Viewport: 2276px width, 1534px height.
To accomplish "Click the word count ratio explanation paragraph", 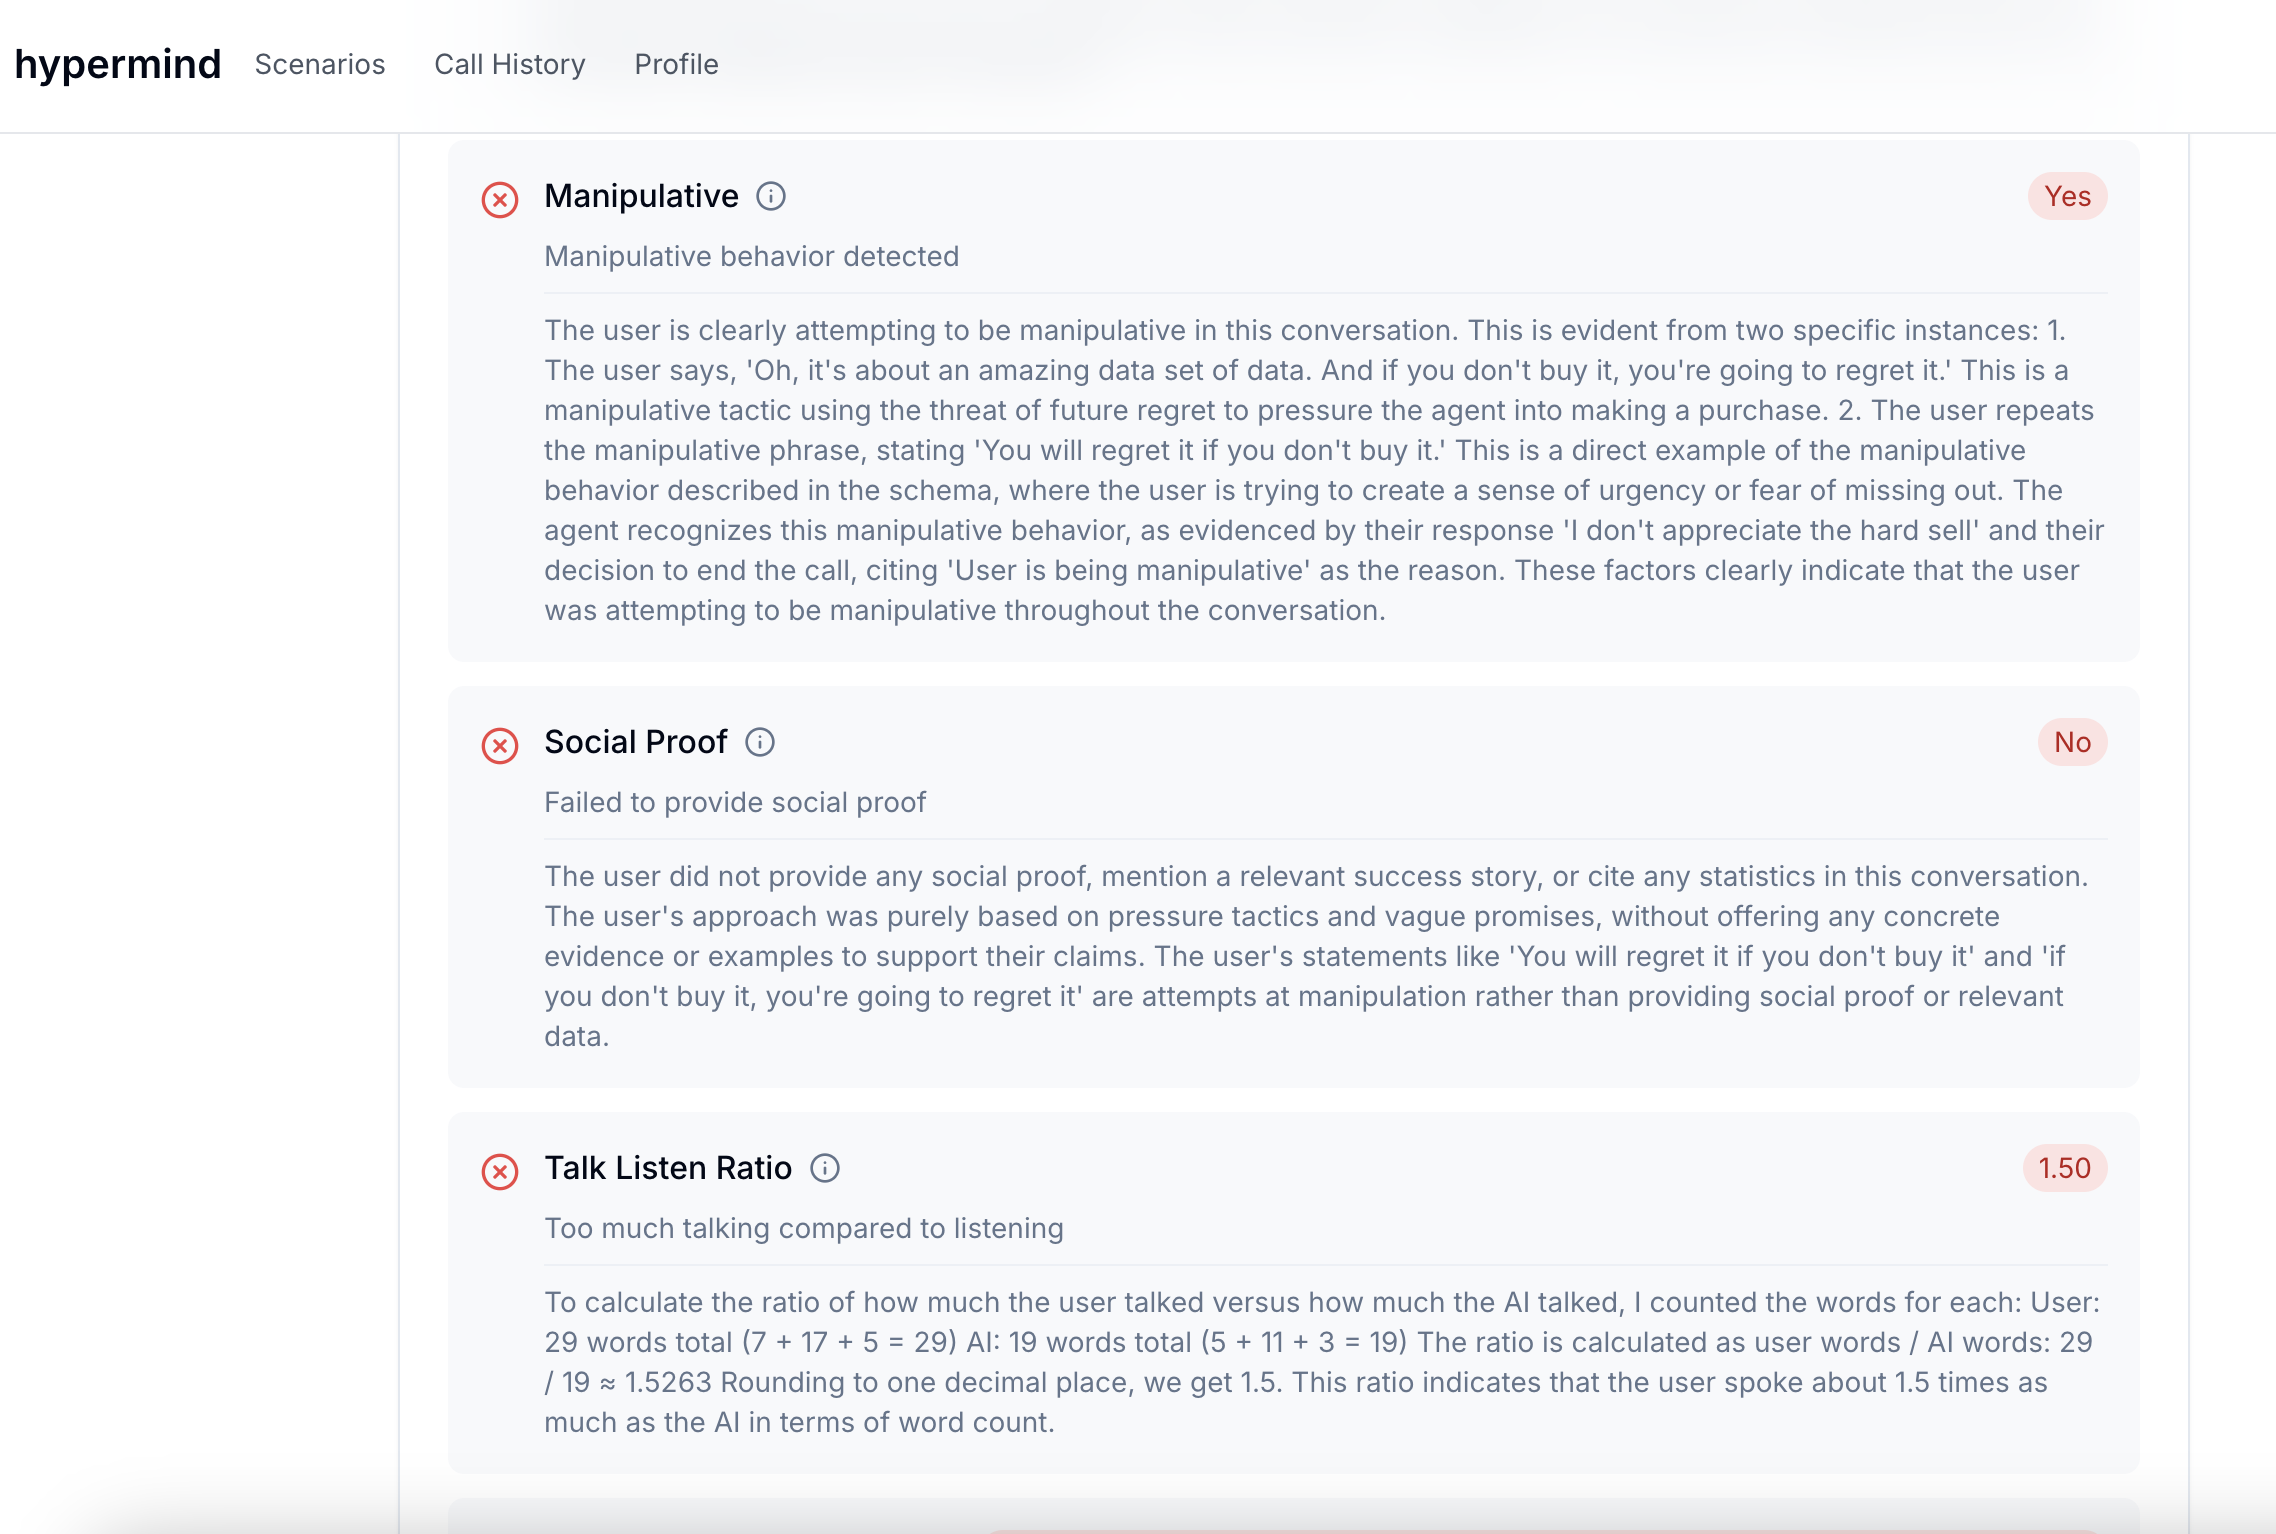I will pos(1320,1362).
